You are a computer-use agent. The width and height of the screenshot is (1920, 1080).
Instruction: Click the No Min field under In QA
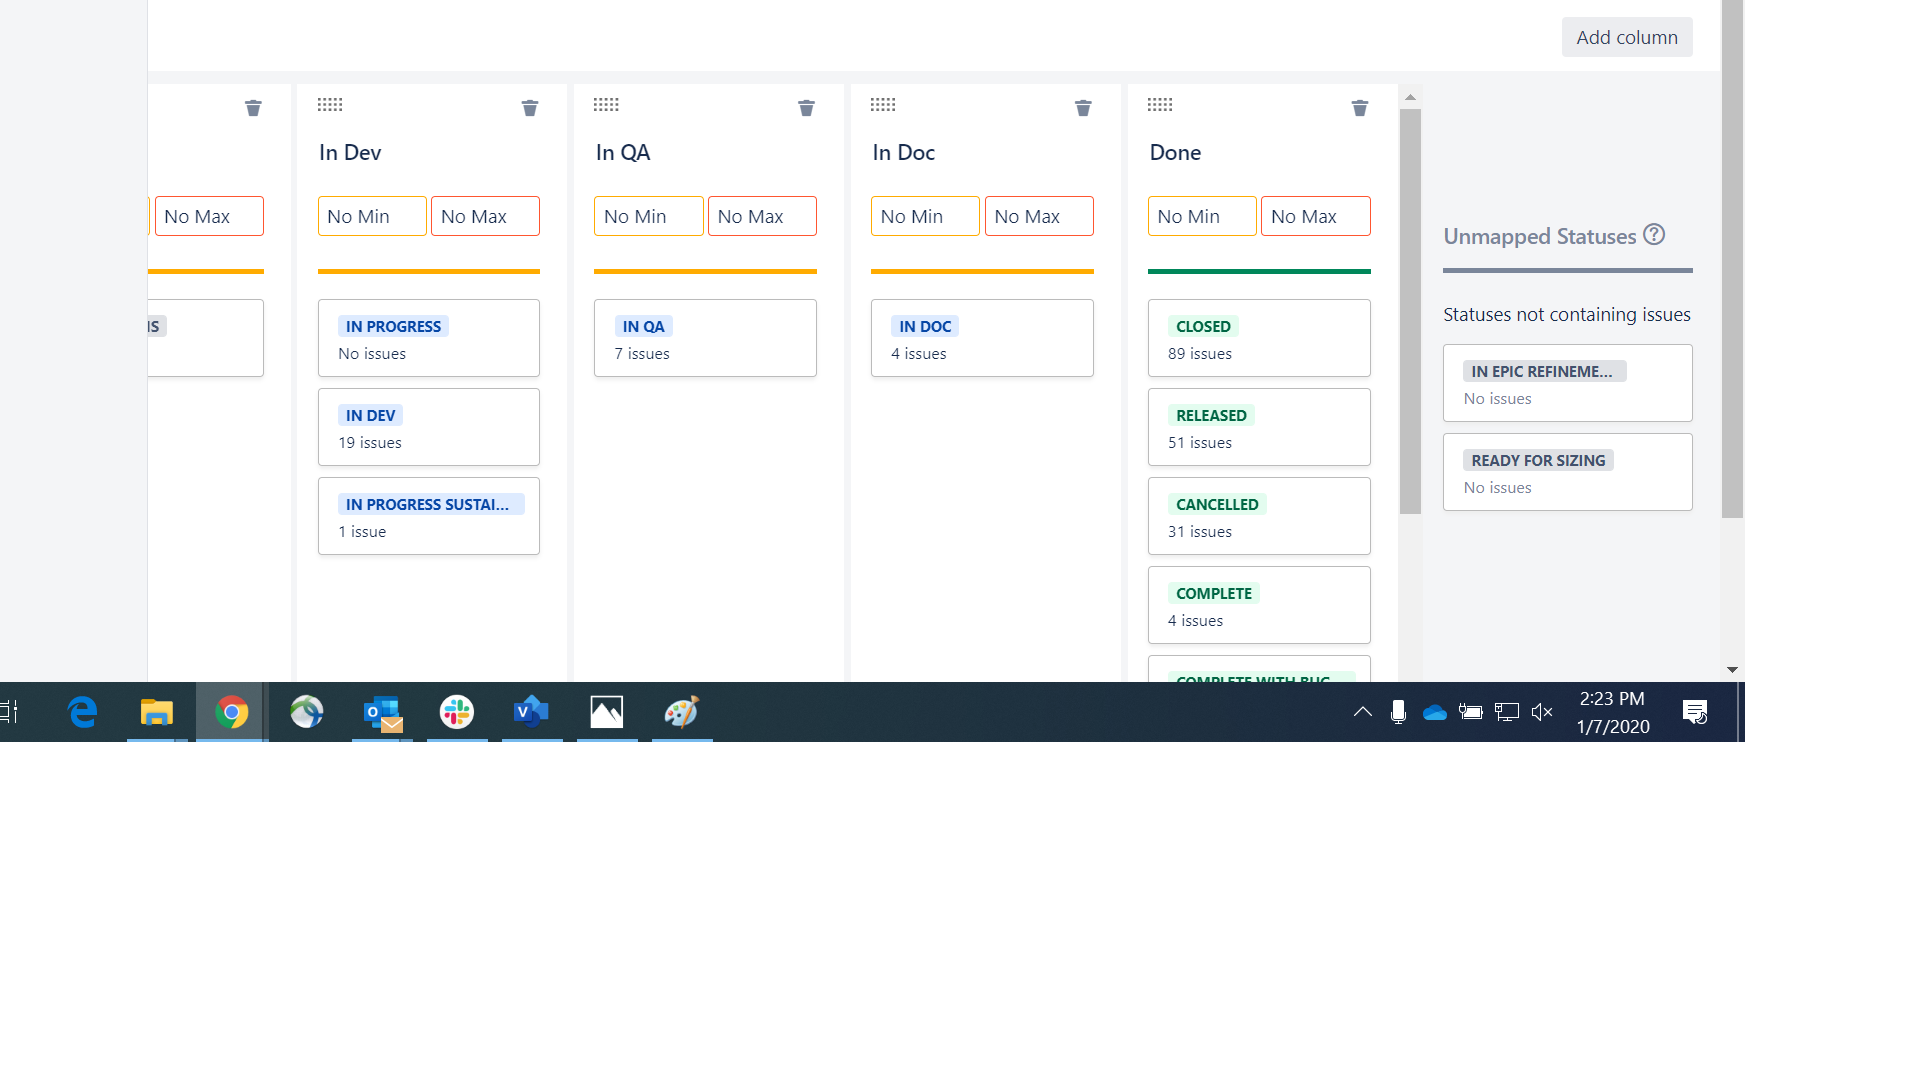point(648,216)
